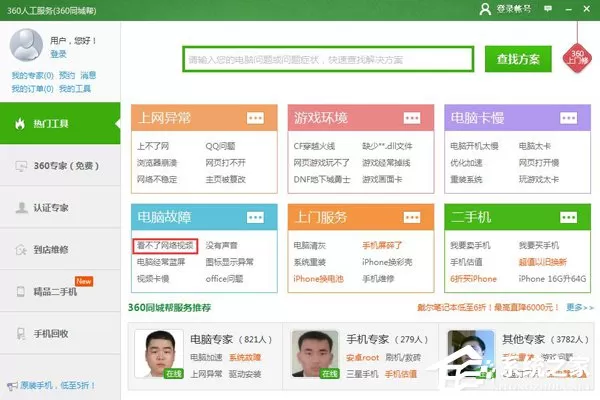The height and width of the screenshot is (400, 600).
Task: Click the QQ问题 link
Action: pos(220,146)
